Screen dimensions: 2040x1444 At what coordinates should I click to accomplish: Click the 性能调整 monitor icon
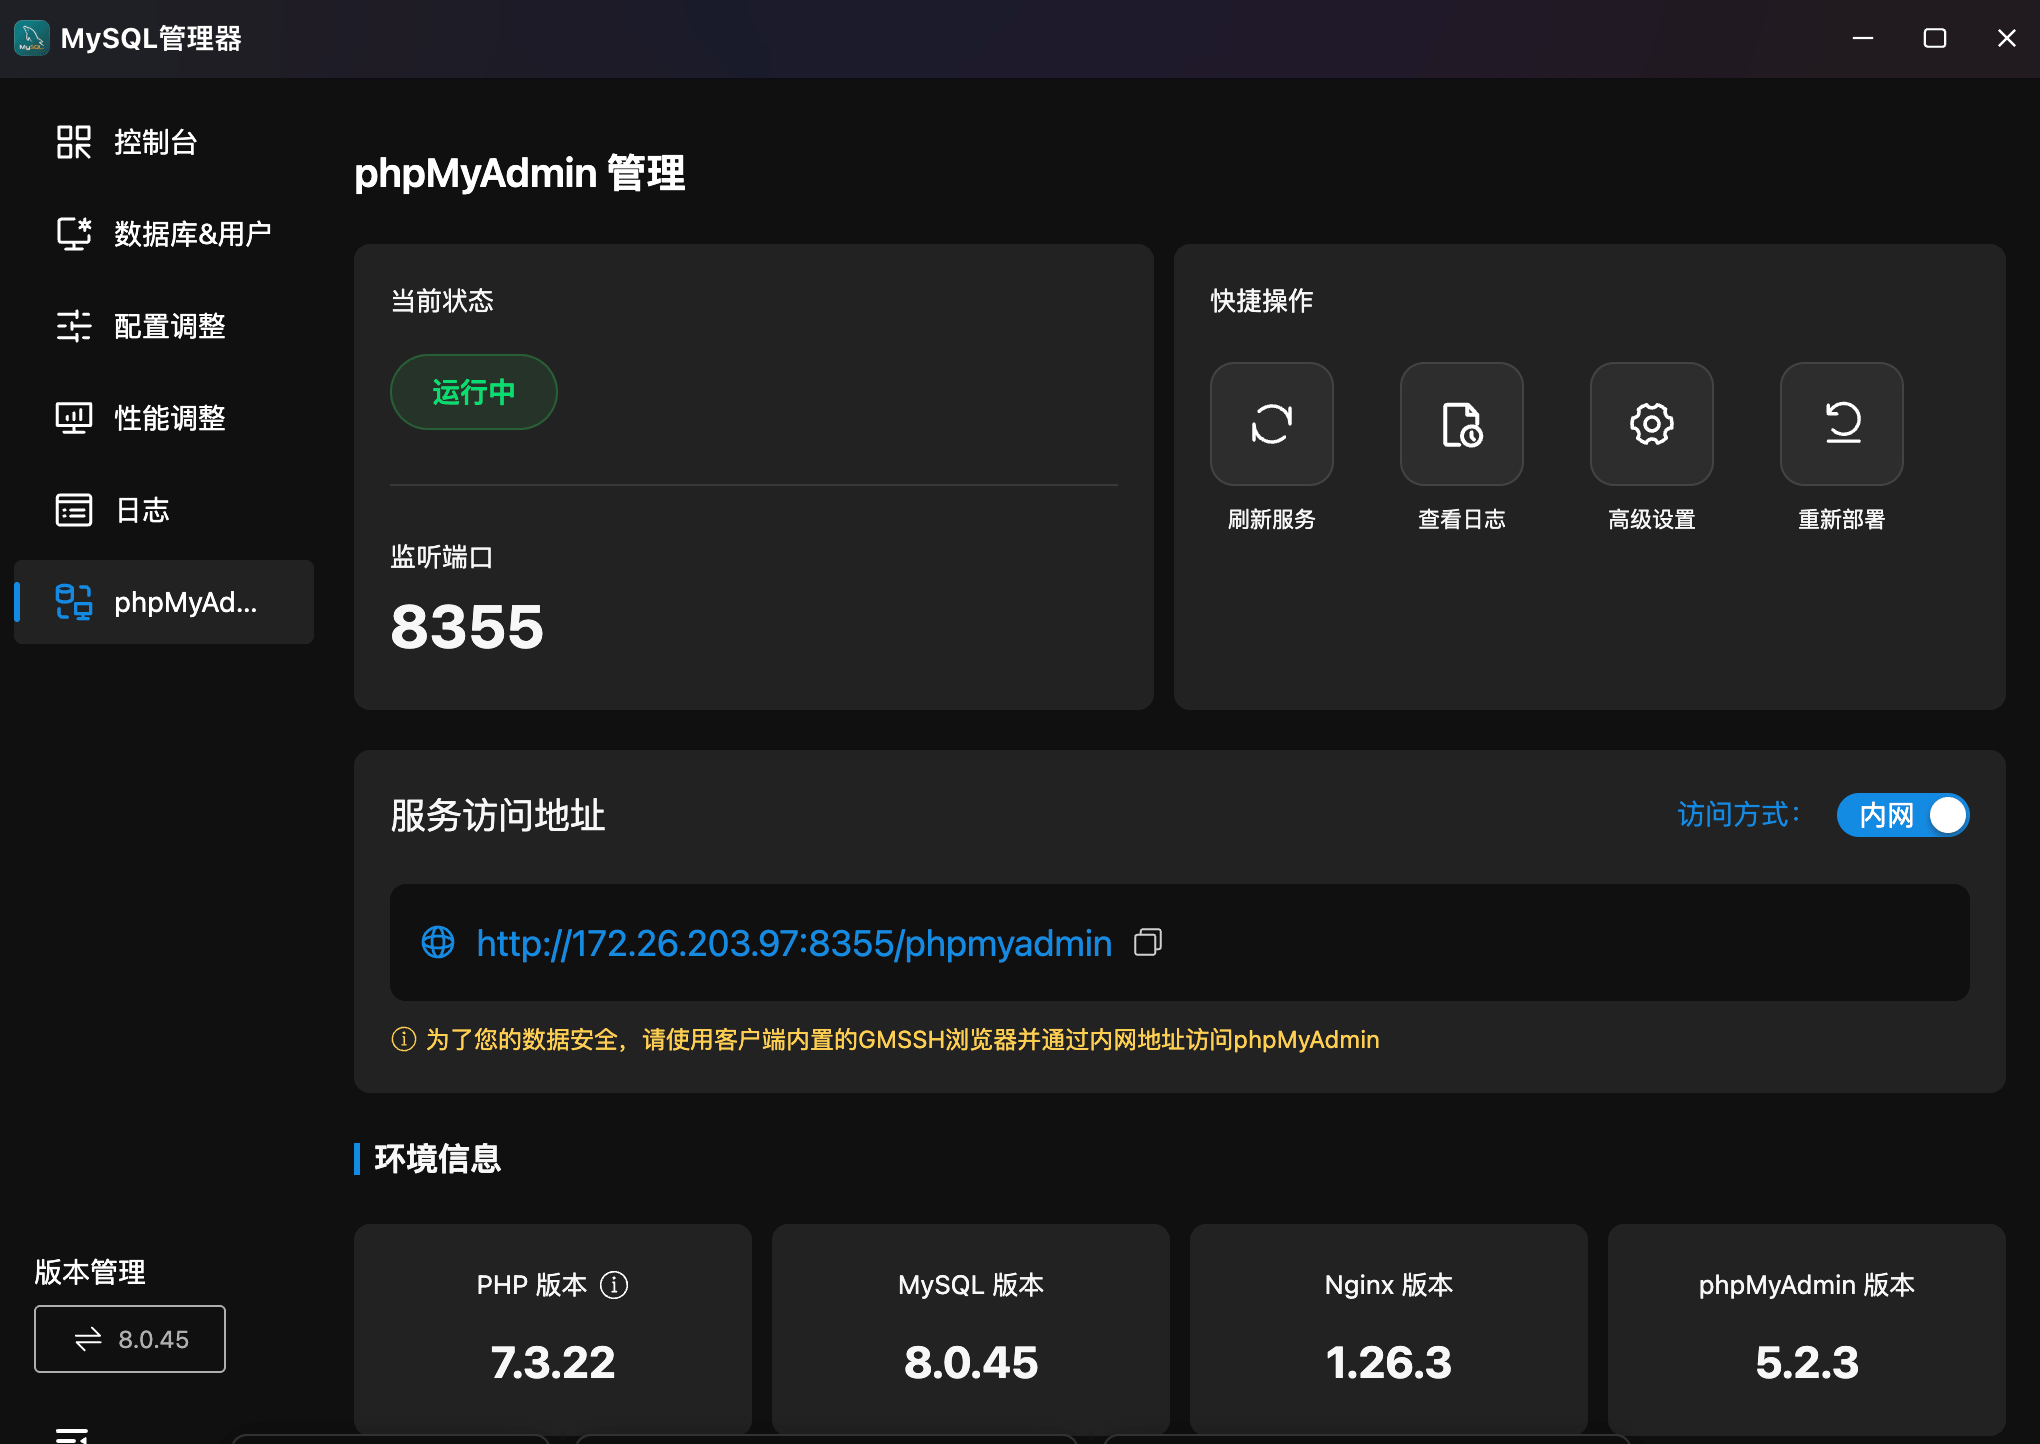click(x=73, y=418)
